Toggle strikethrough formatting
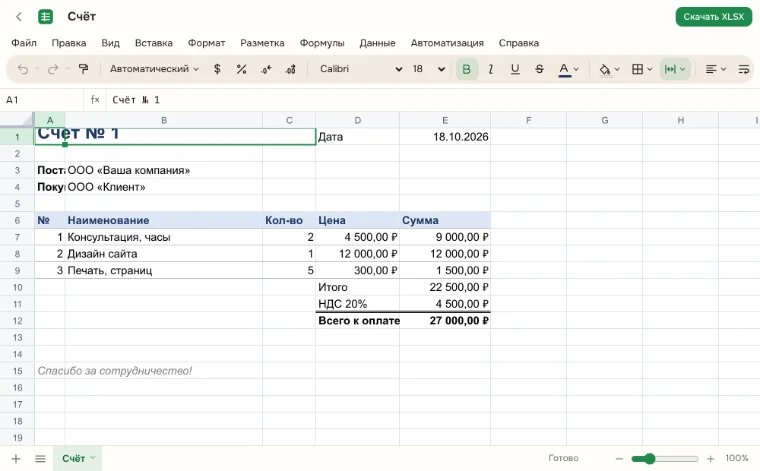 pos(539,69)
